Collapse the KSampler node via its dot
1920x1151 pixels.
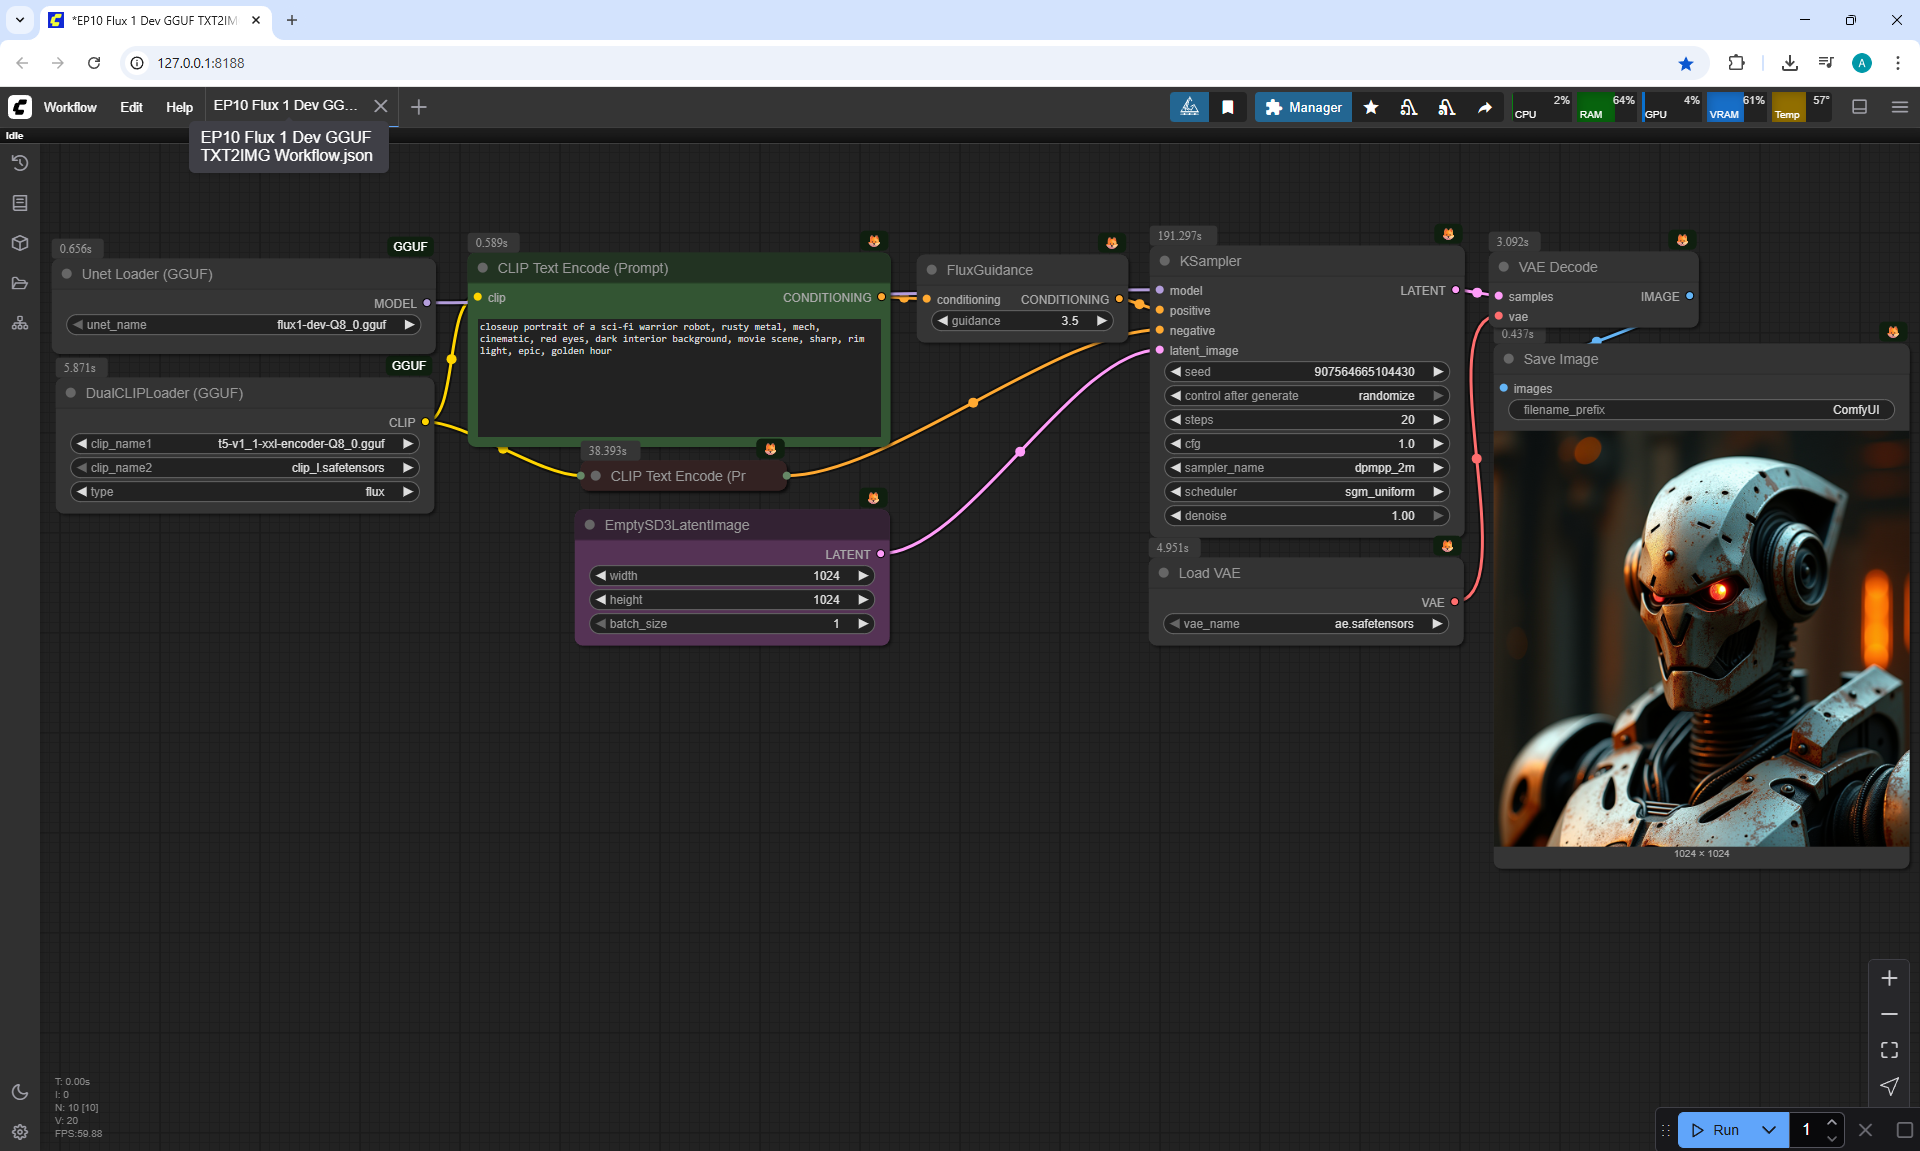pyautogui.click(x=1164, y=261)
